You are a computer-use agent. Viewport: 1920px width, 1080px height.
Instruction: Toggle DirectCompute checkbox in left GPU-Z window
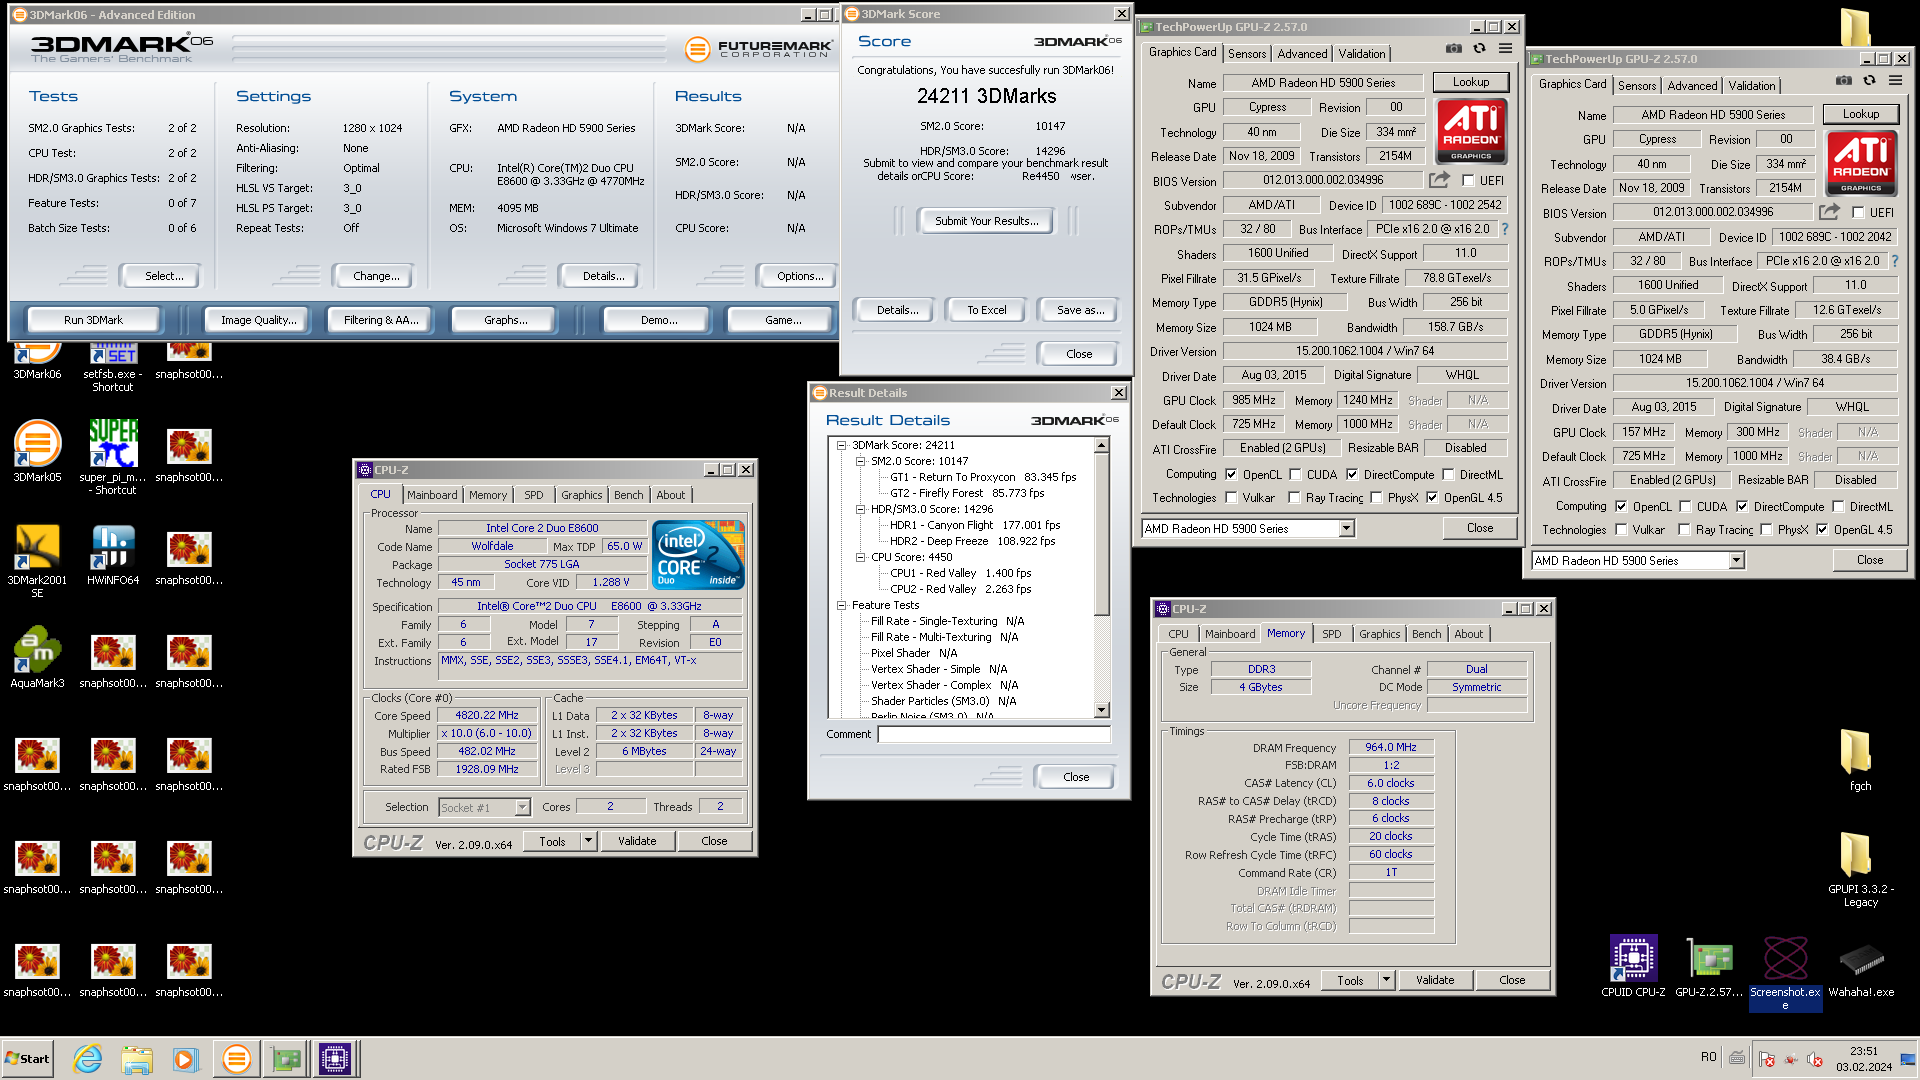1352,475
